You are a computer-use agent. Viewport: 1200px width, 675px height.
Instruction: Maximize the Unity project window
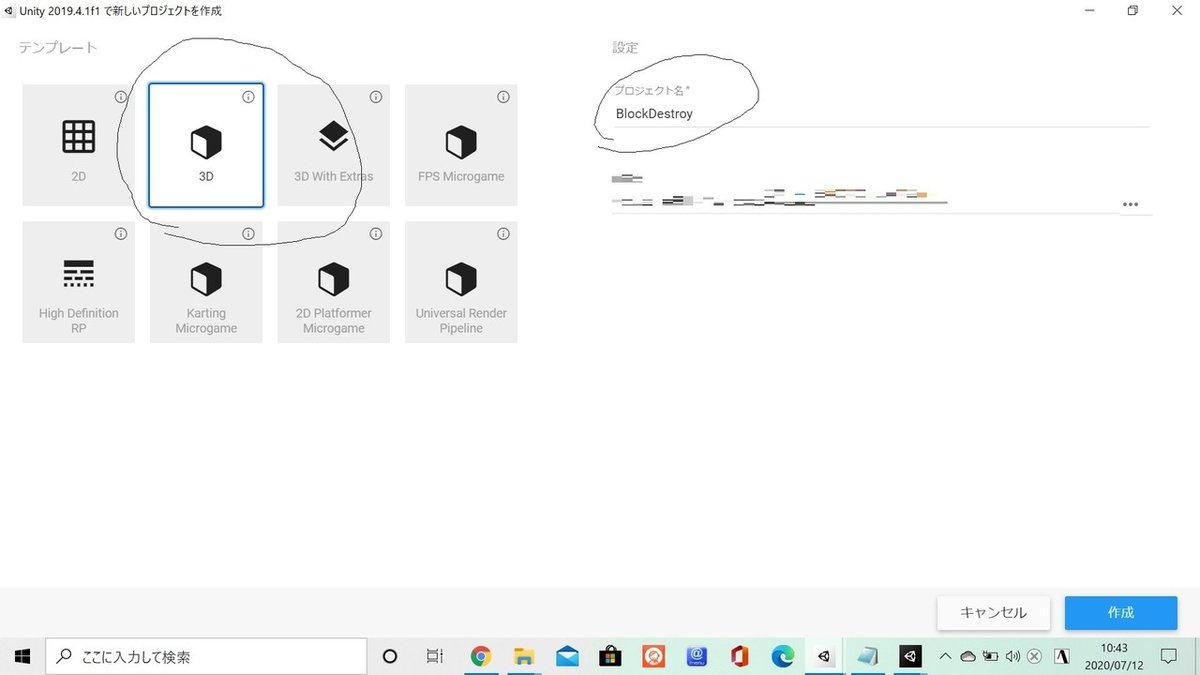pos(1133,11)
